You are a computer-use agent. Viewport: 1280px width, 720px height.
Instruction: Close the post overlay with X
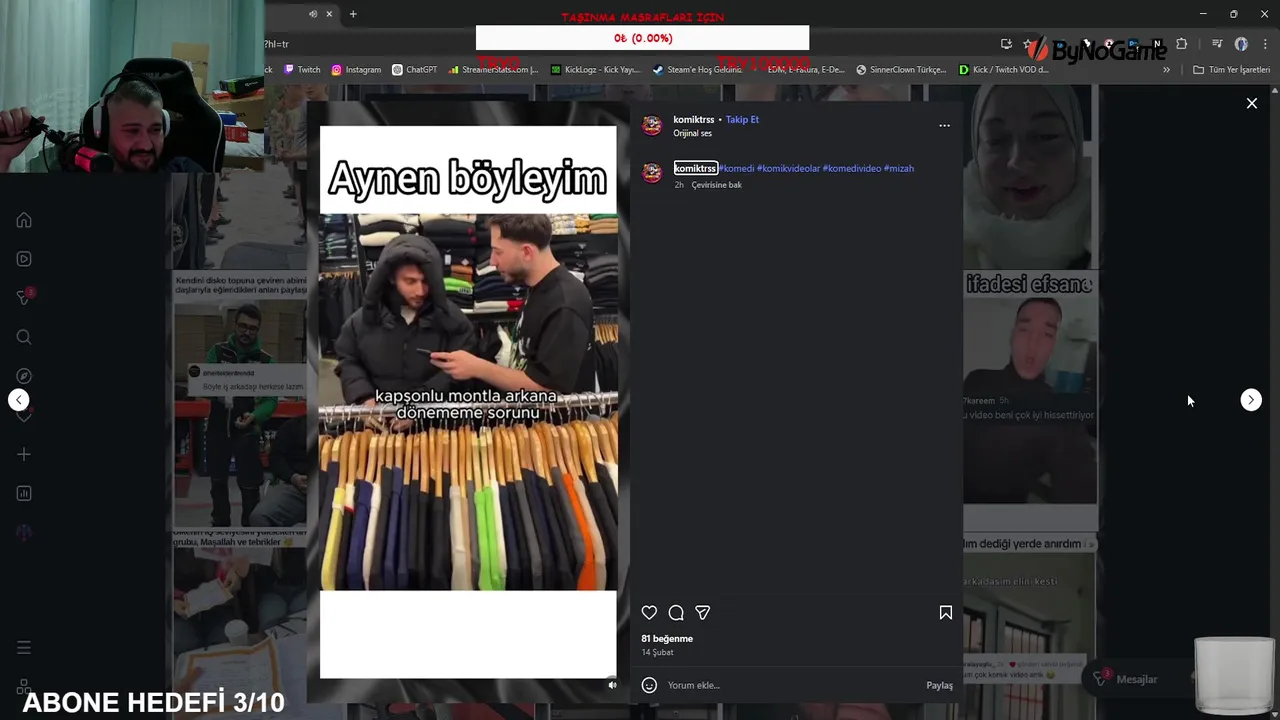pos(1251,103)
